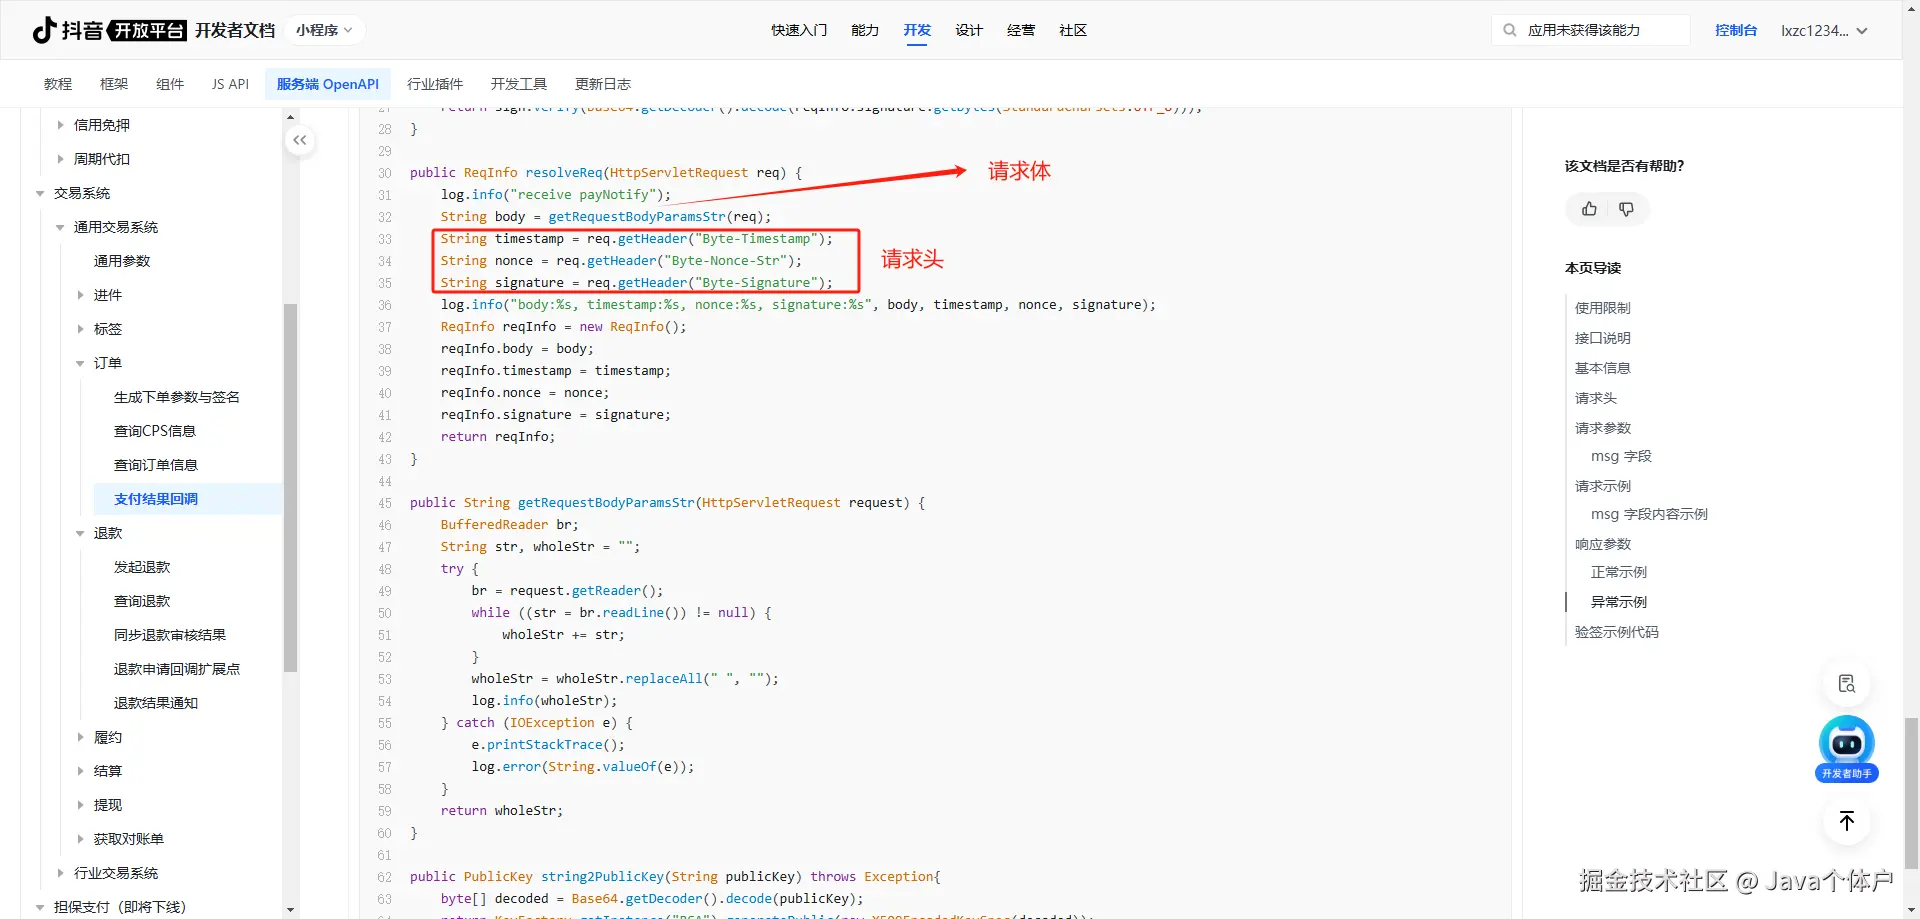Viewport: 1920px width, 919px height.
Task: Select the 开发 top menu
Action: (917, 30)
